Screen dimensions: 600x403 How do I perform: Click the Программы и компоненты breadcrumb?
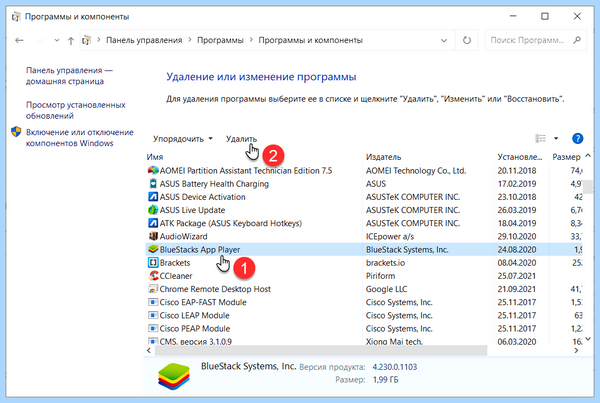[x=310, y=40]
